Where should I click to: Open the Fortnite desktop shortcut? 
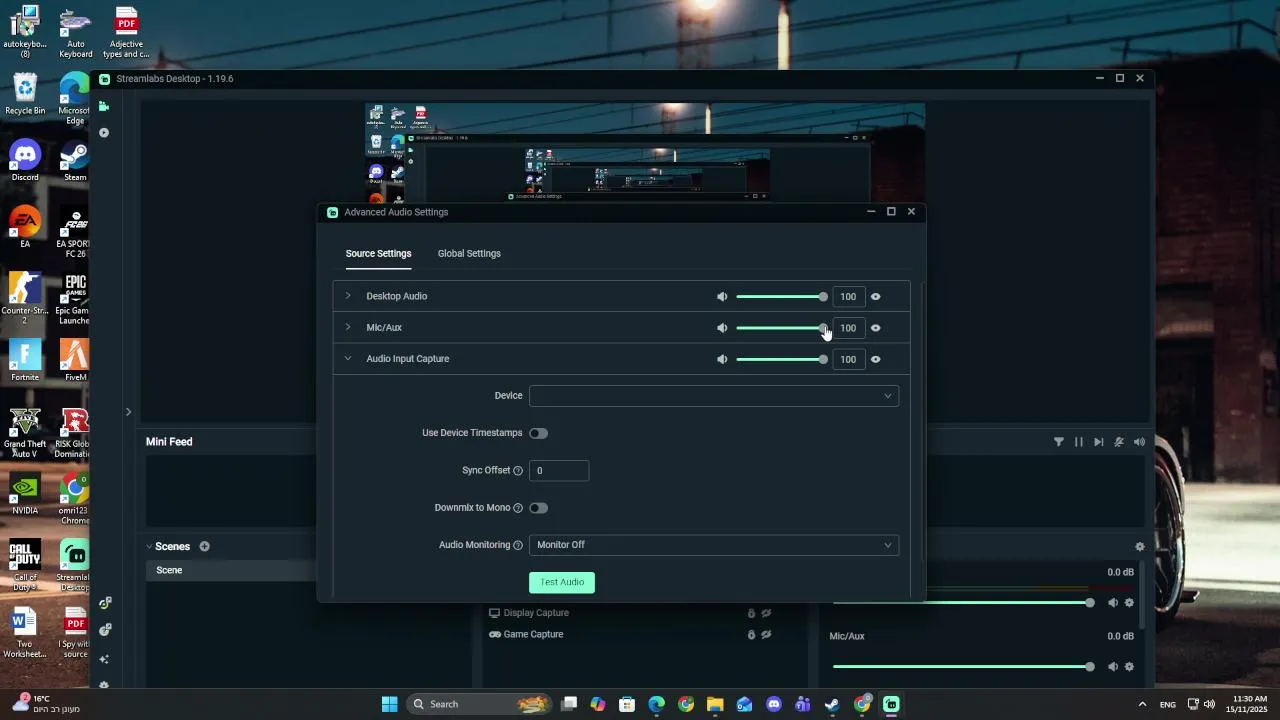click(25, 360)
